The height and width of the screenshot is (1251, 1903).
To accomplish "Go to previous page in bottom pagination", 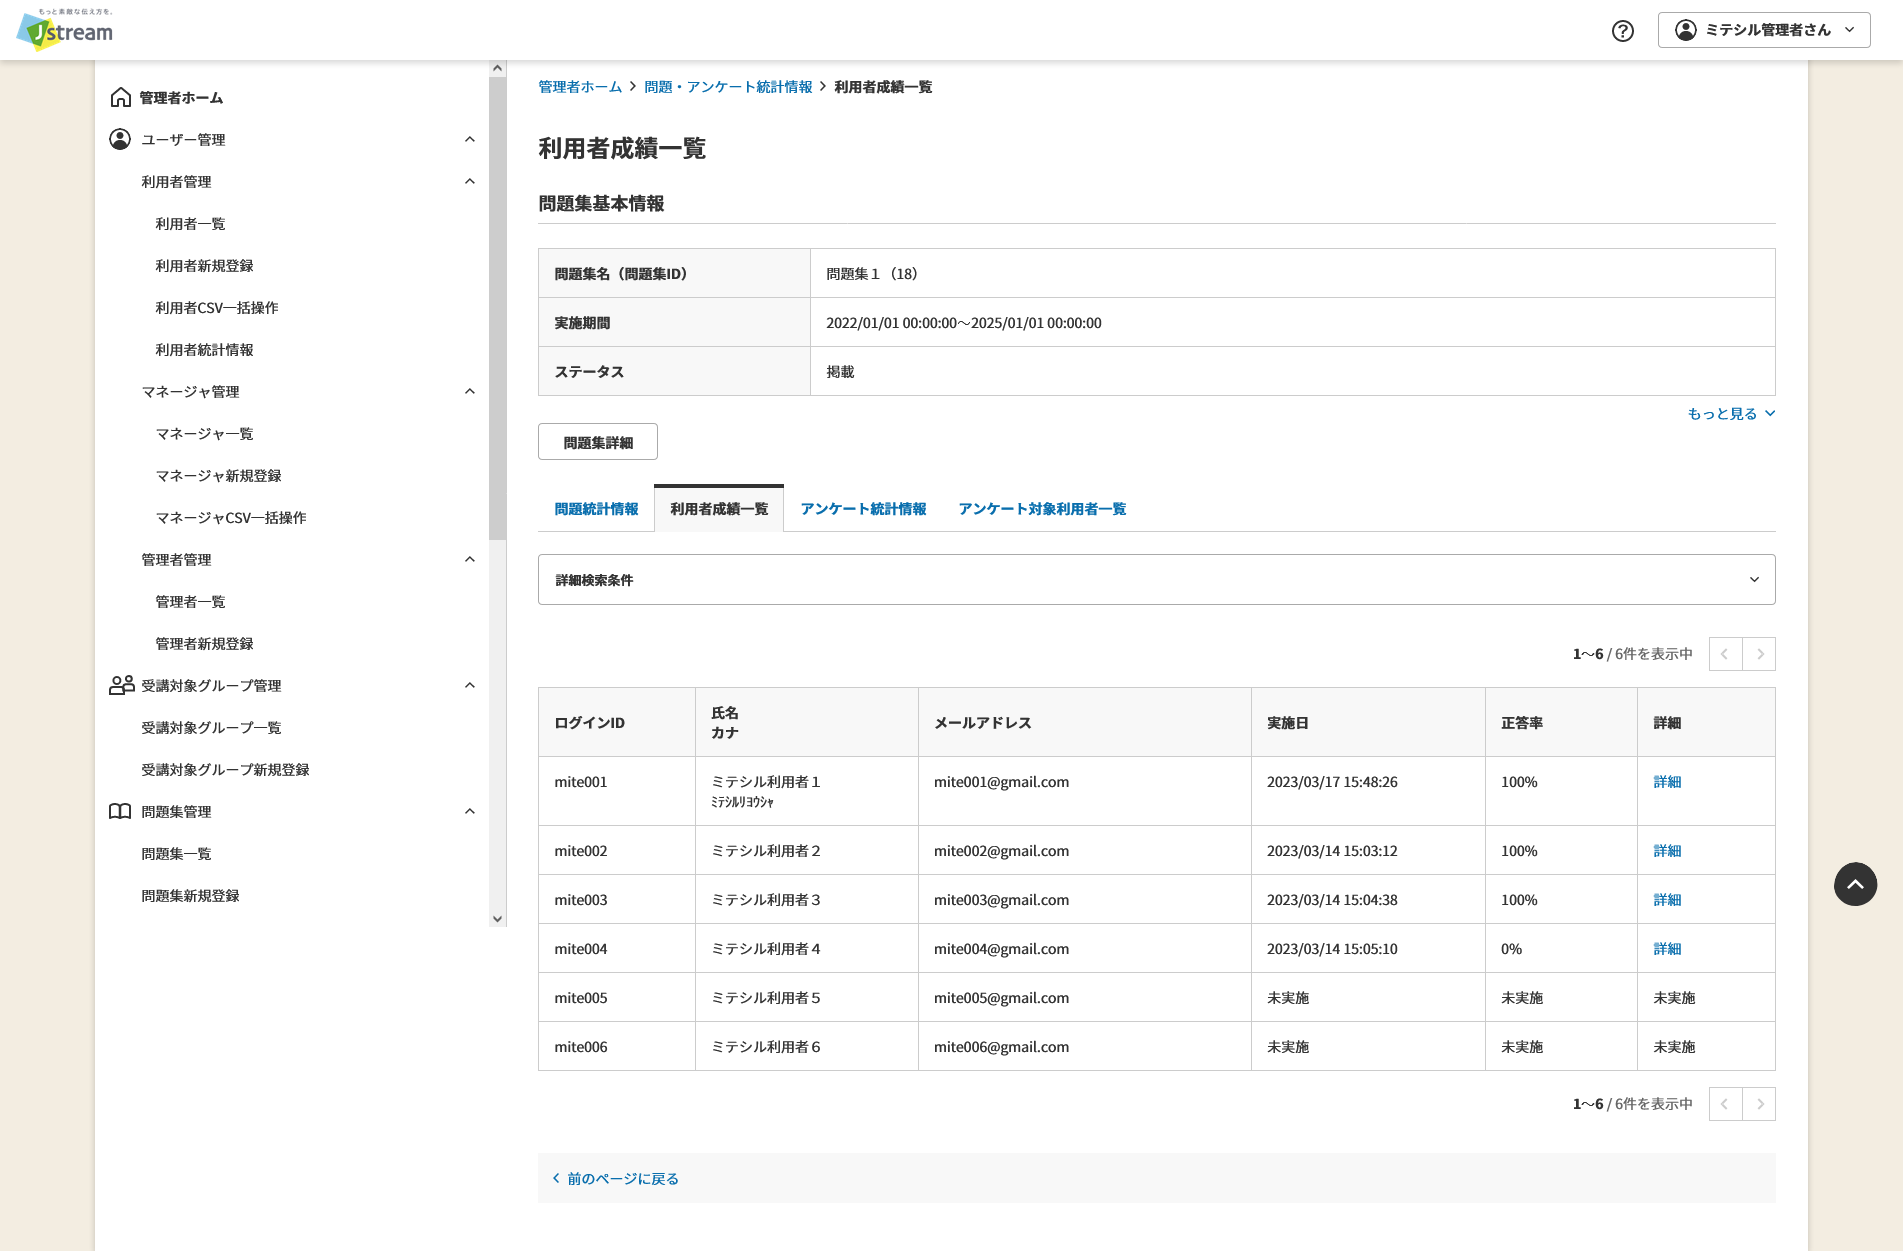I will 1725,1104.
